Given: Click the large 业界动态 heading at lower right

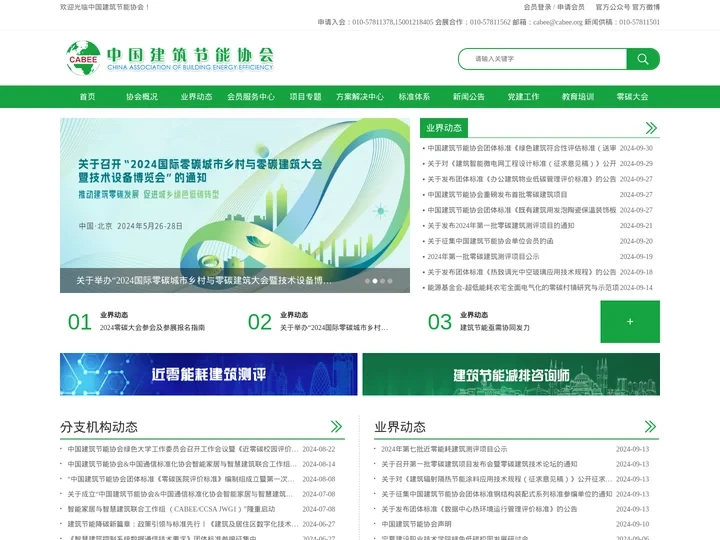Looking at the screenshot, I should coord(400,427).
